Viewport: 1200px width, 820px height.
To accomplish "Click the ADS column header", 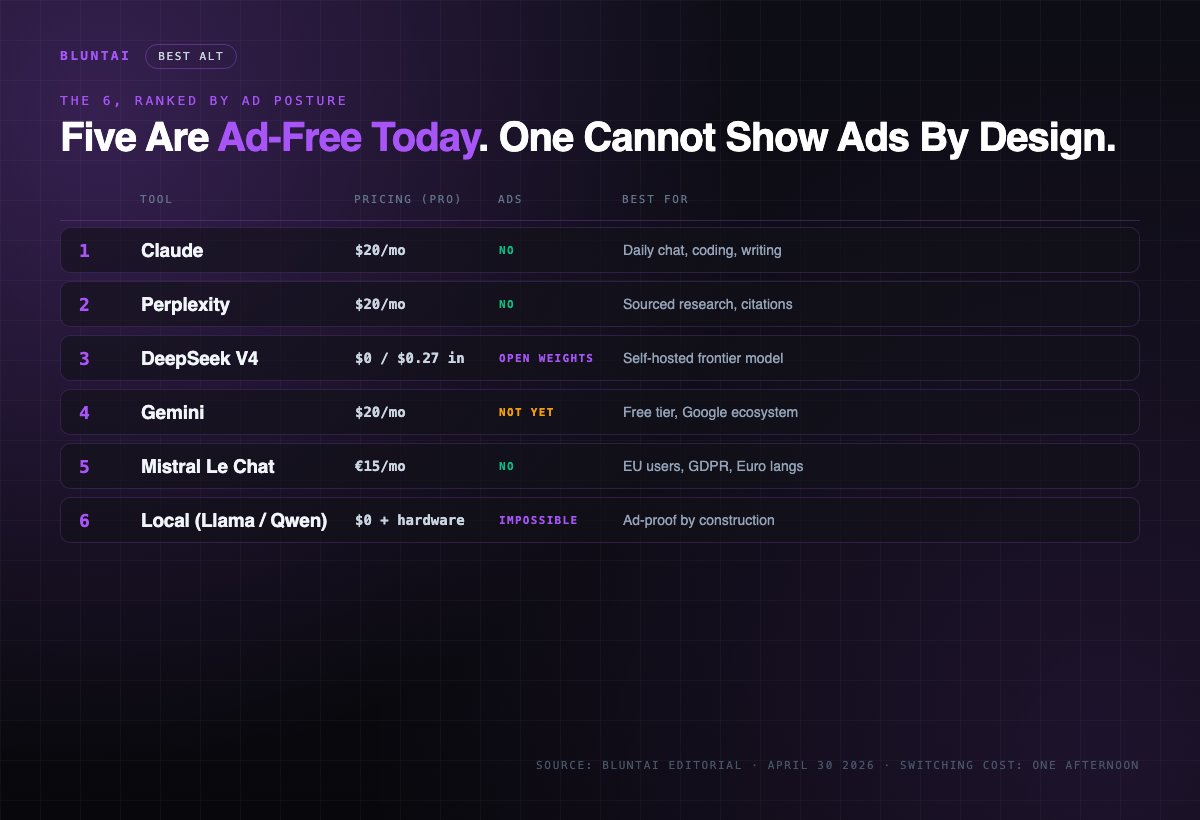I will pyautogui.click(x=510, y=199).
